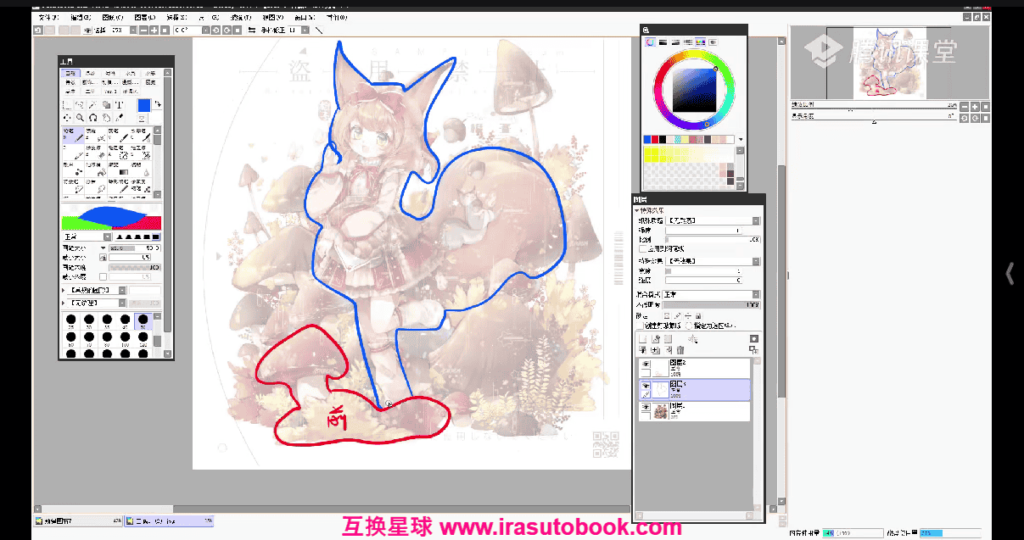Click the undo button in top toolbar
The height and width of the screenshot is (540, 1024).
pyautogui.click(x=38, y=30)
